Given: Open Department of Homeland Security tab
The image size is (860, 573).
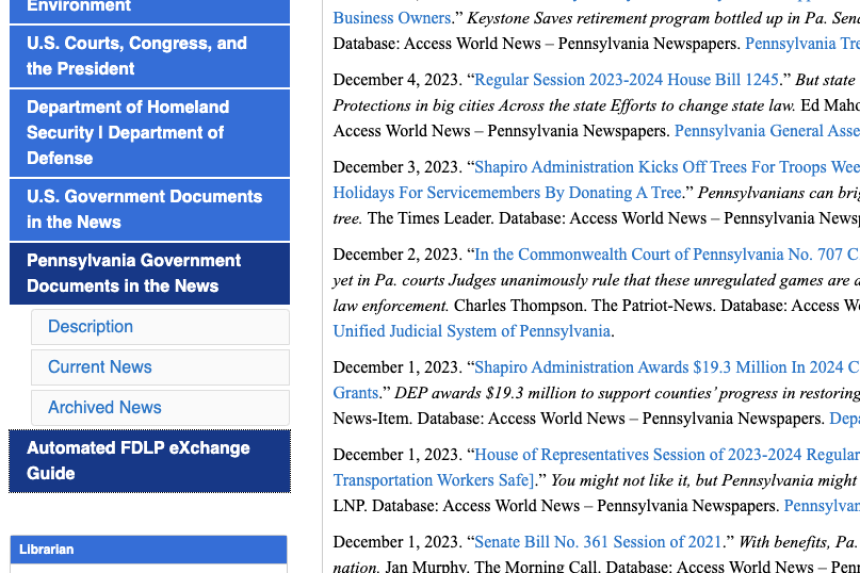Looking at the screenshot, I should (149, 133).
